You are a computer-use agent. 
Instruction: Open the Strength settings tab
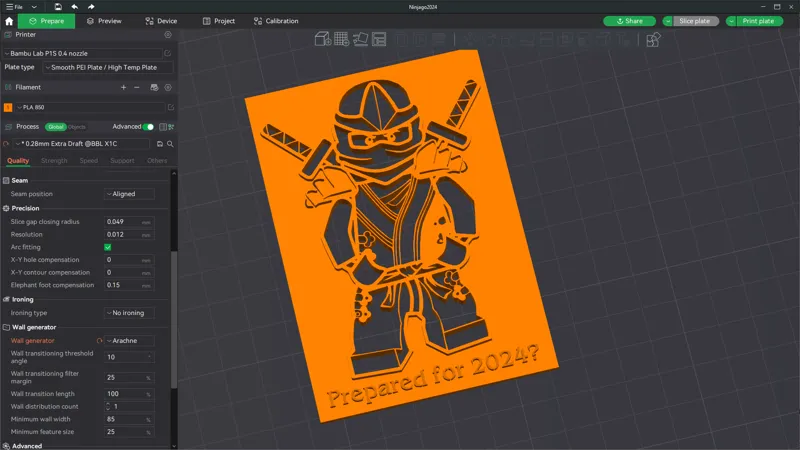point(54,161)
